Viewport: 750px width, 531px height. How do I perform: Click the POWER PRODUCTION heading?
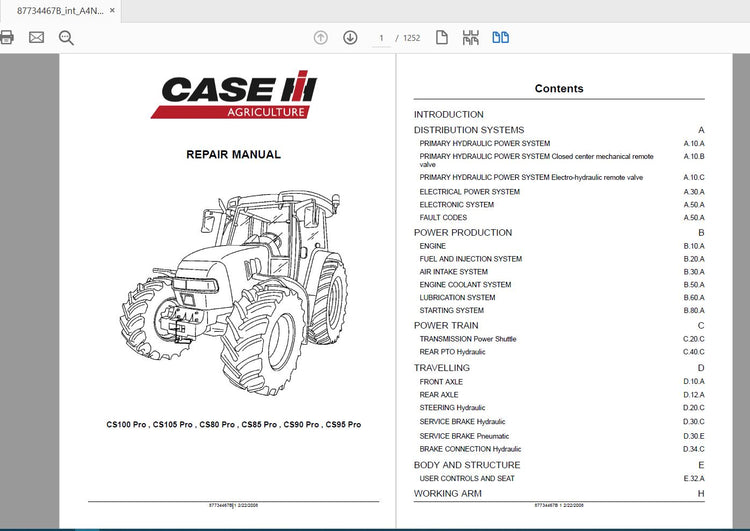pos(463,232)
